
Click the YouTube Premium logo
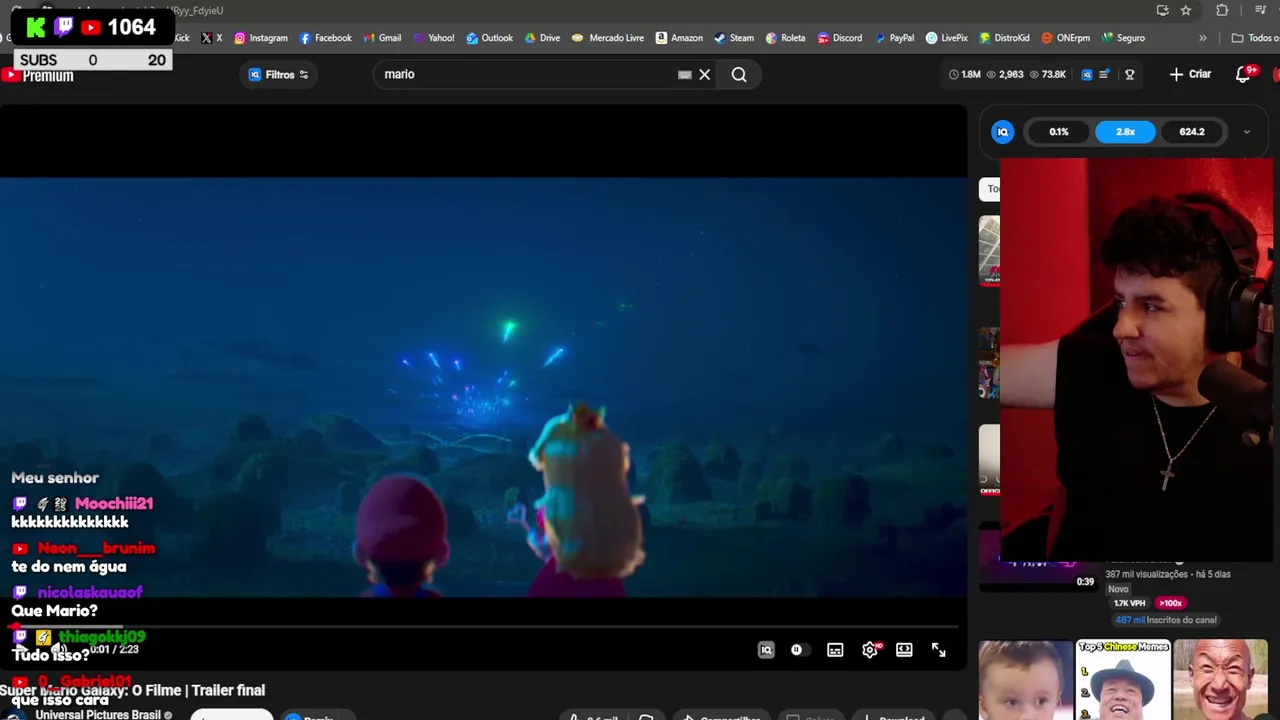[x=37, y=76]
